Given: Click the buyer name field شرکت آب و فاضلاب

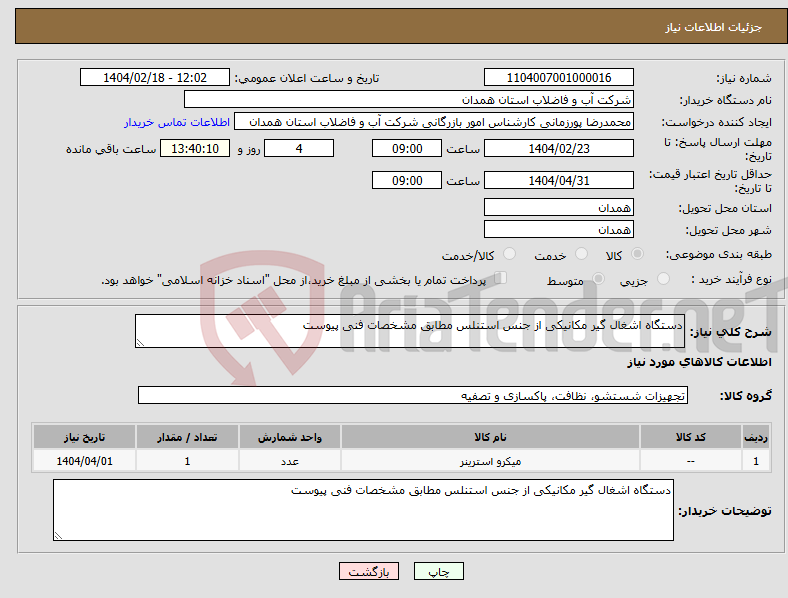Looking at the screenshot, I should point(409,99).
